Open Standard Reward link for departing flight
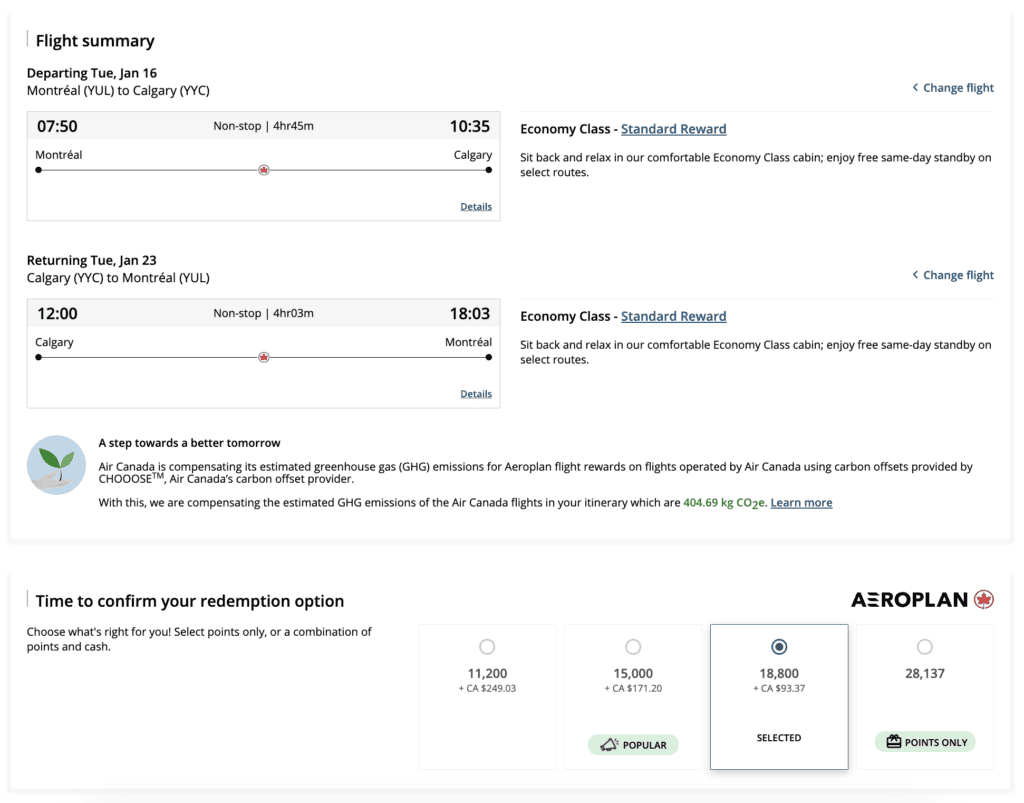This screenshot has height=803, width=1024. click(673, 129)
